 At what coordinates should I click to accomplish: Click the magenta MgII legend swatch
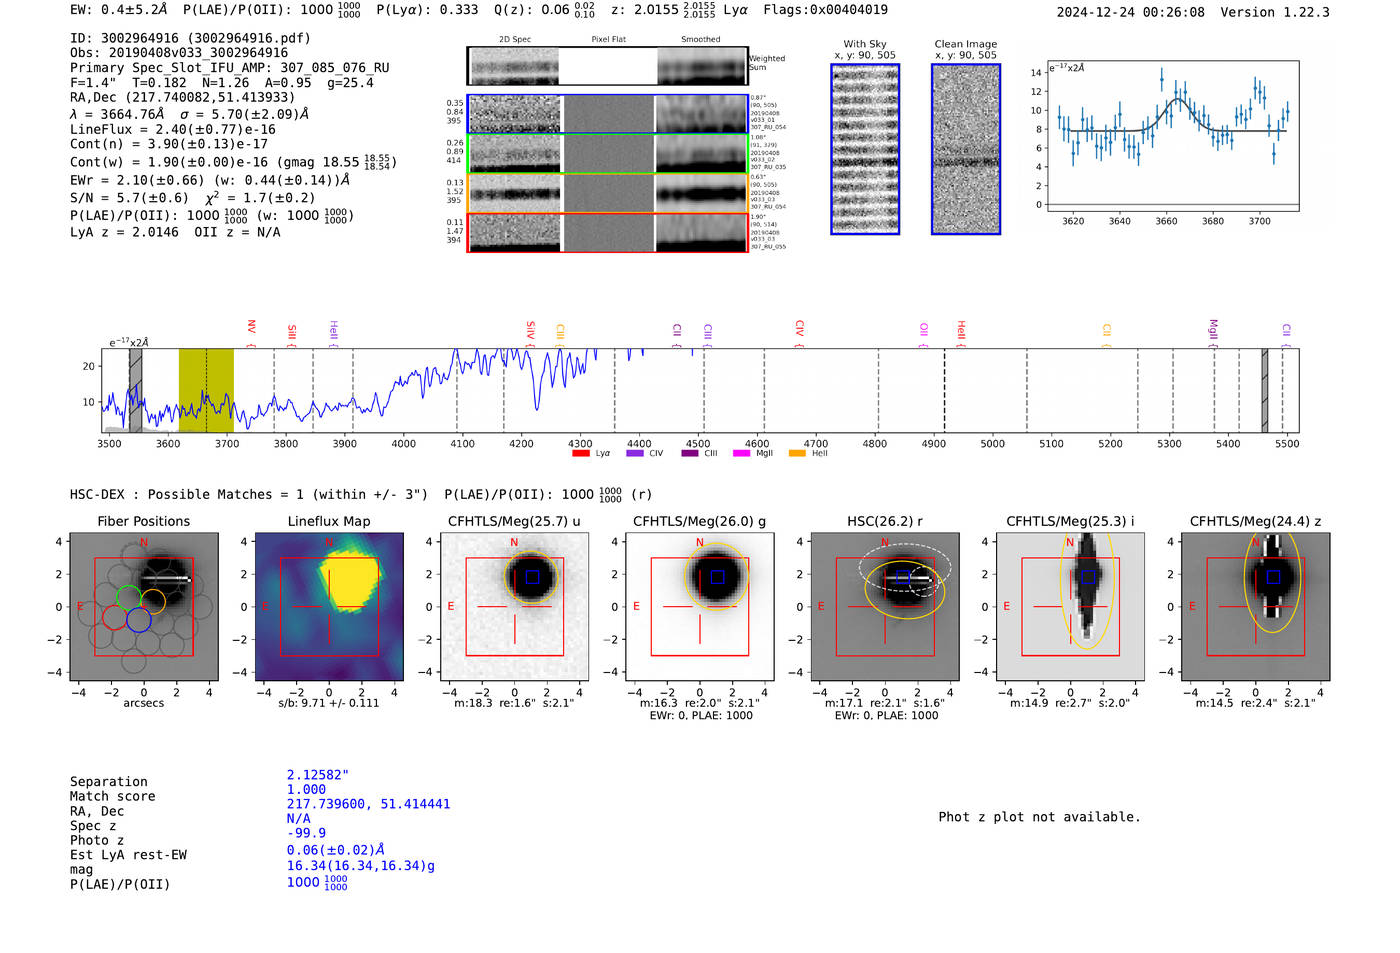[x=741, y=453]
